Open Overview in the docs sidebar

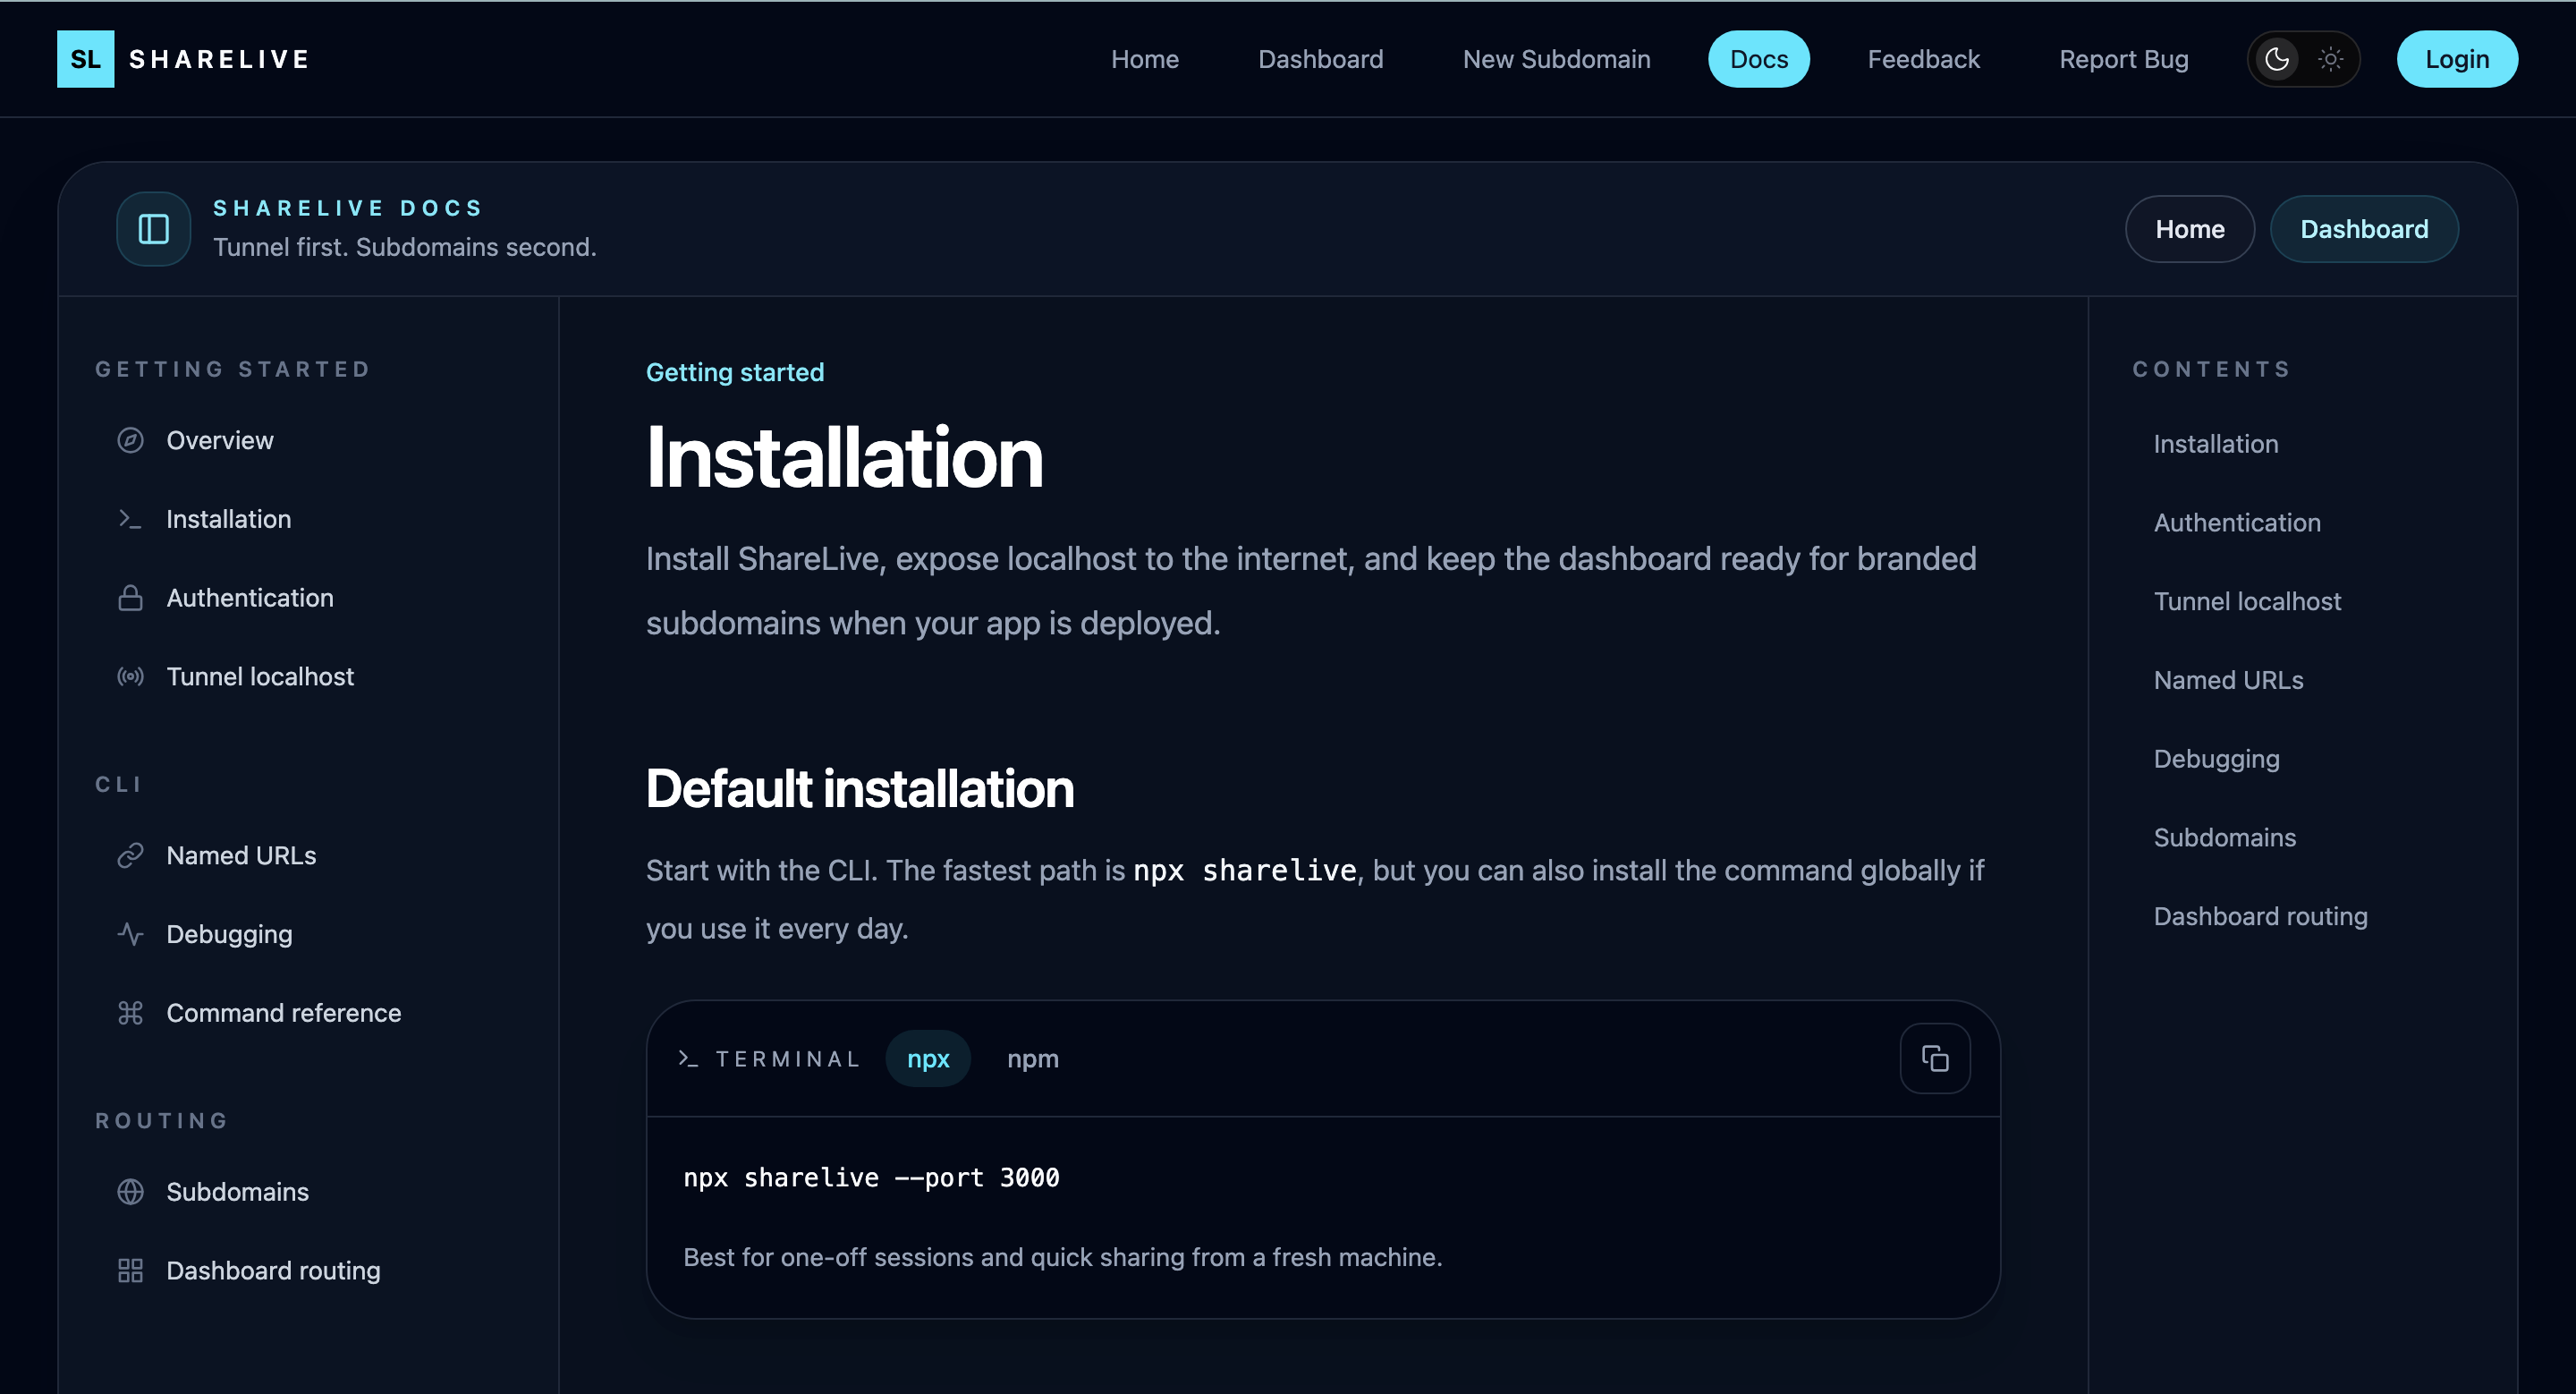pos(308,440)
